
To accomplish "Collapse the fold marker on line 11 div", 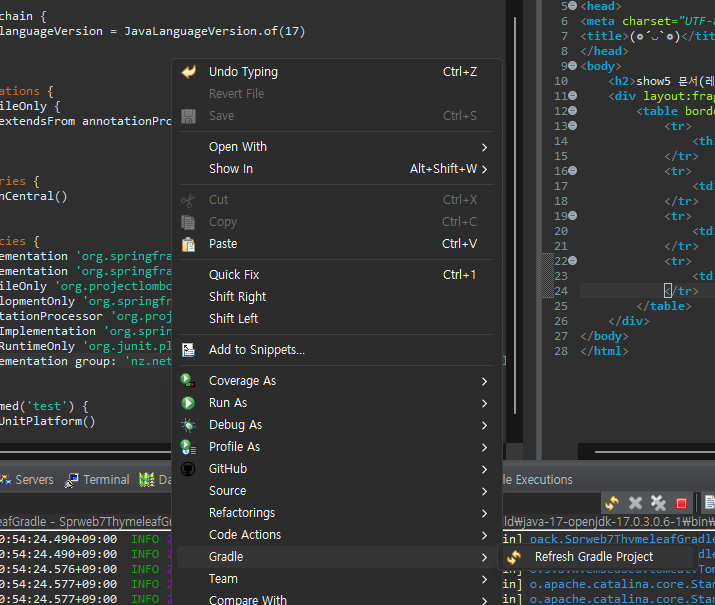I will [573, 96].
